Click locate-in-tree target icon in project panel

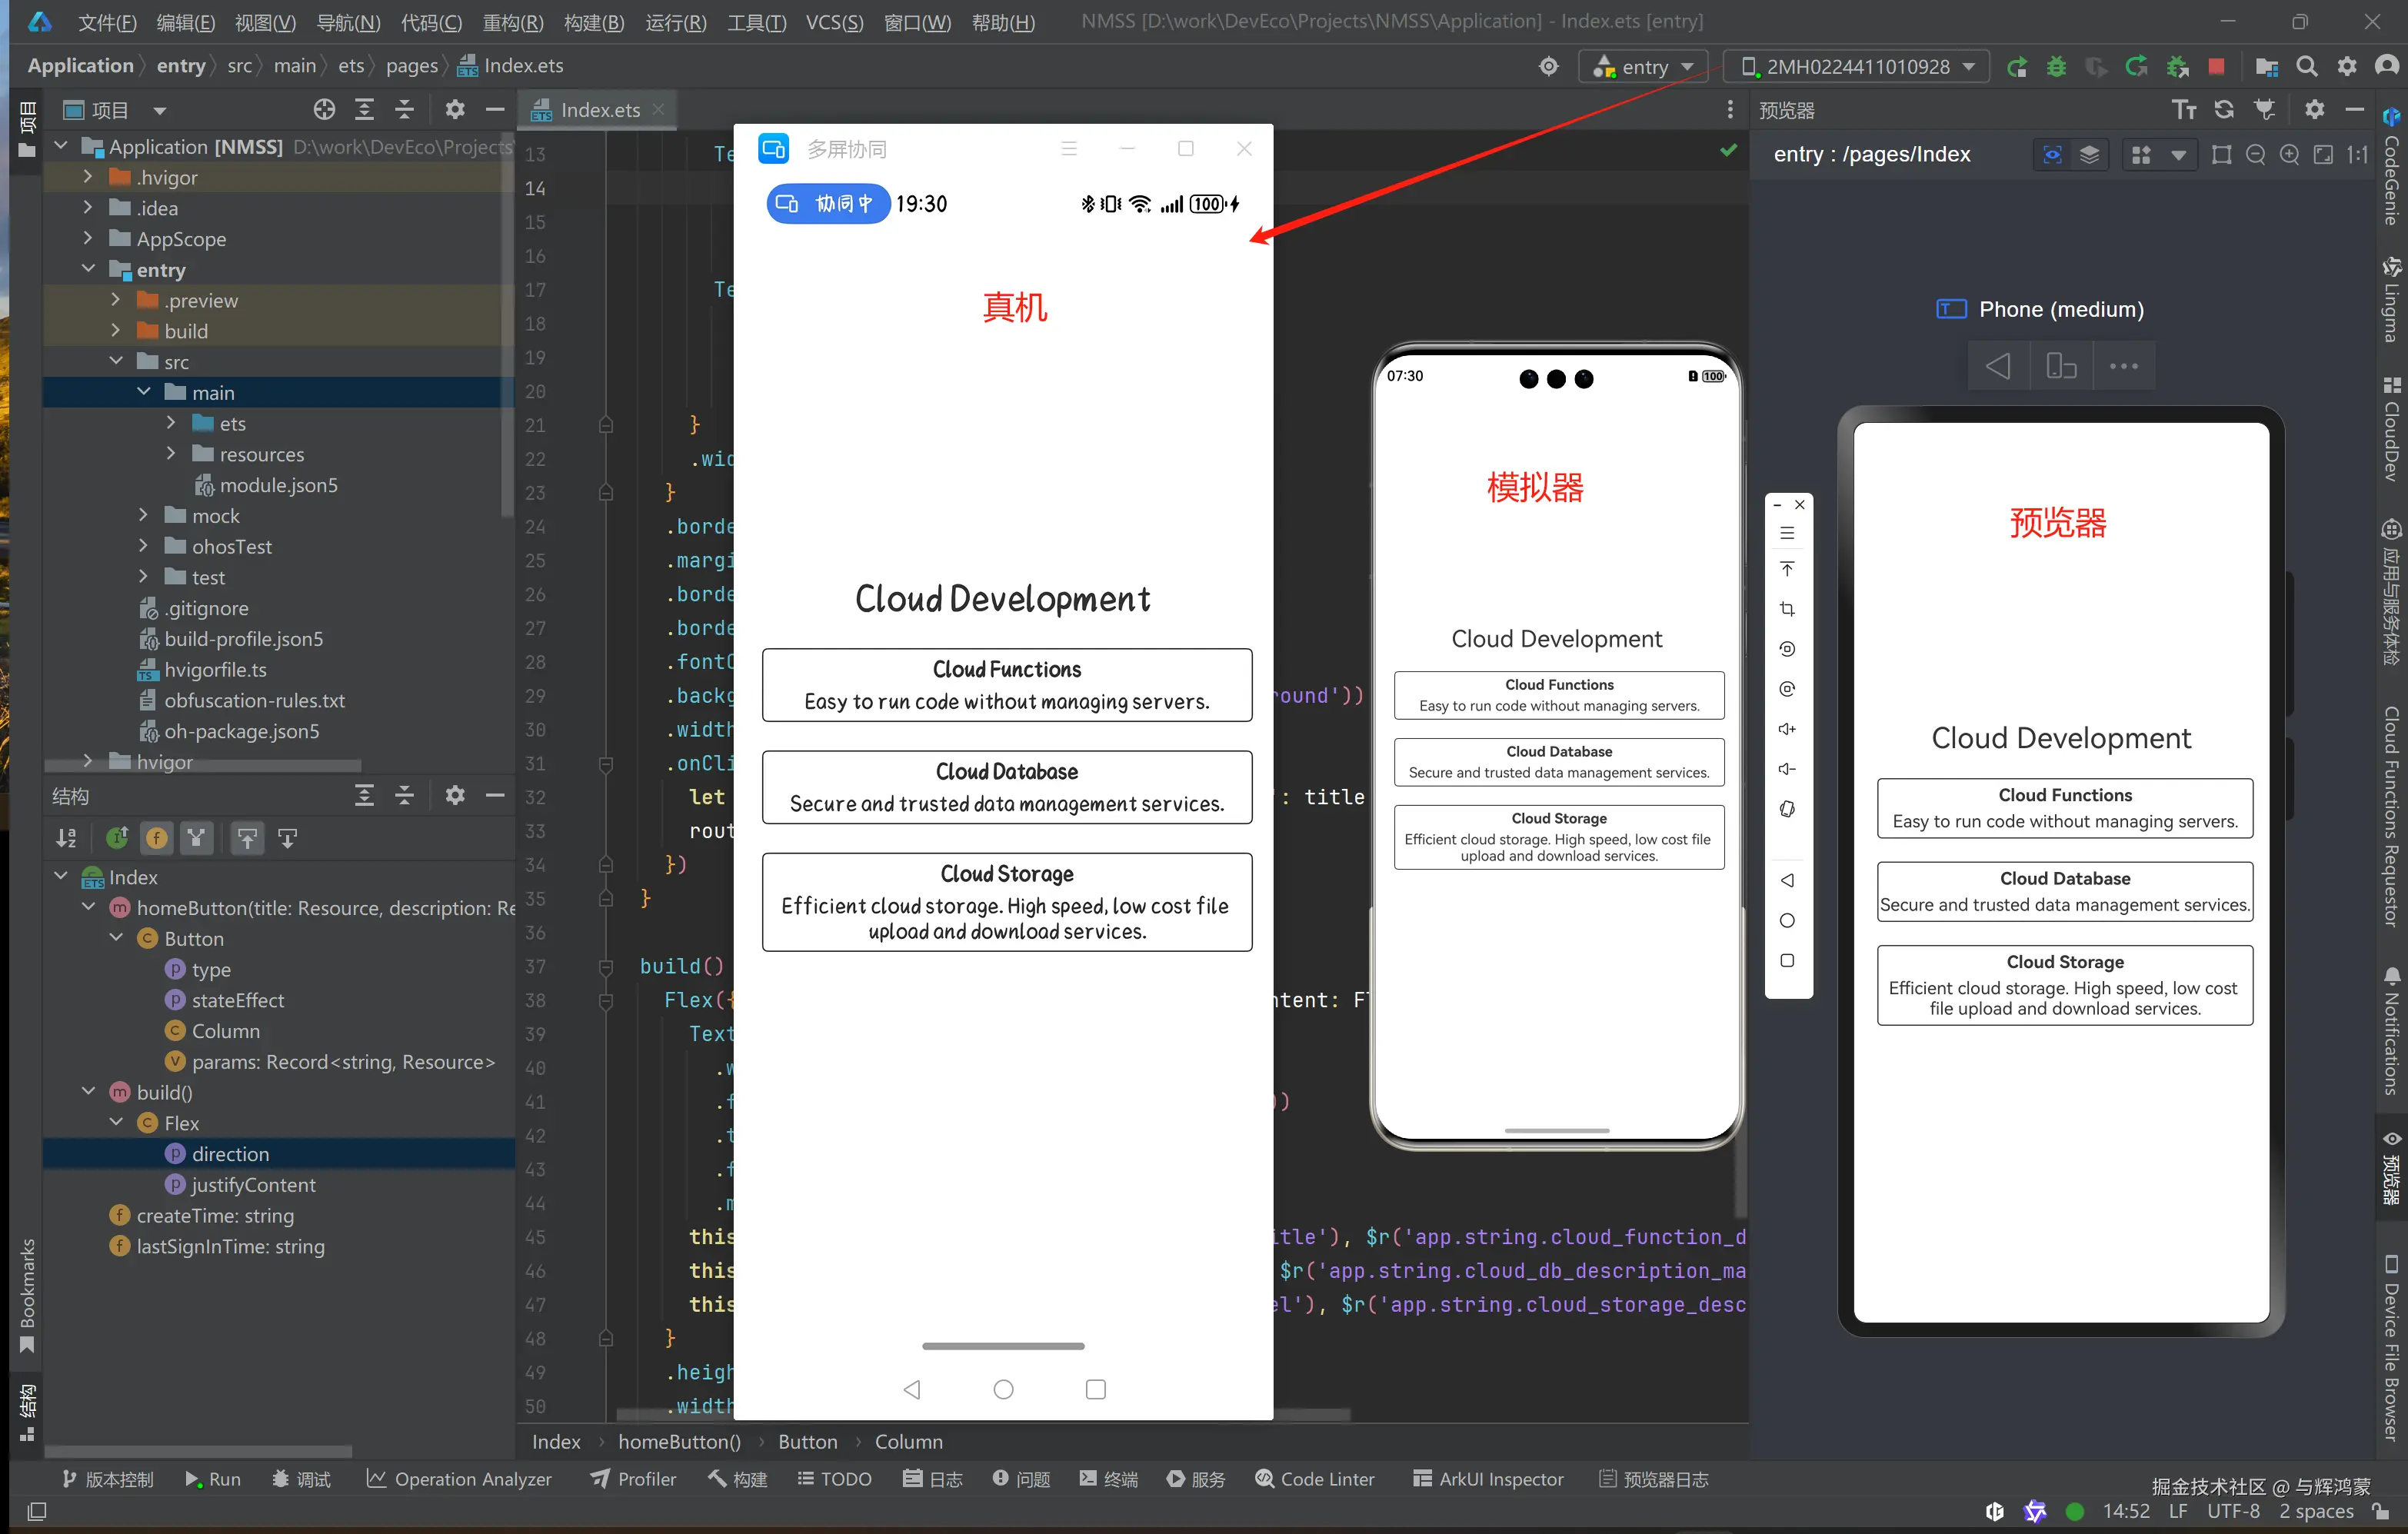click(x=324, y=110)
